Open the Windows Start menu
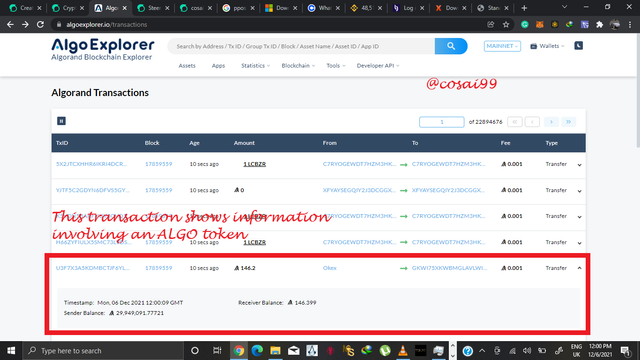This screenshot has width=640, height=360. point(11,351)
